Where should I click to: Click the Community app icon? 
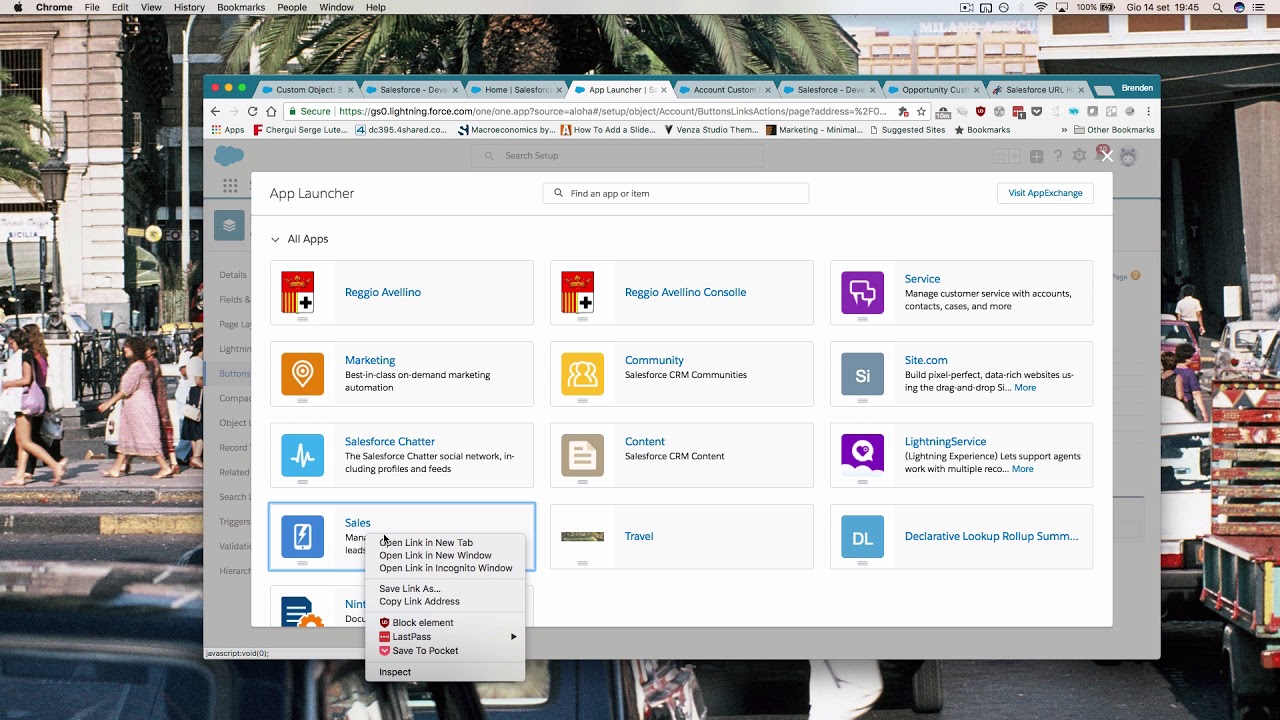582,374
